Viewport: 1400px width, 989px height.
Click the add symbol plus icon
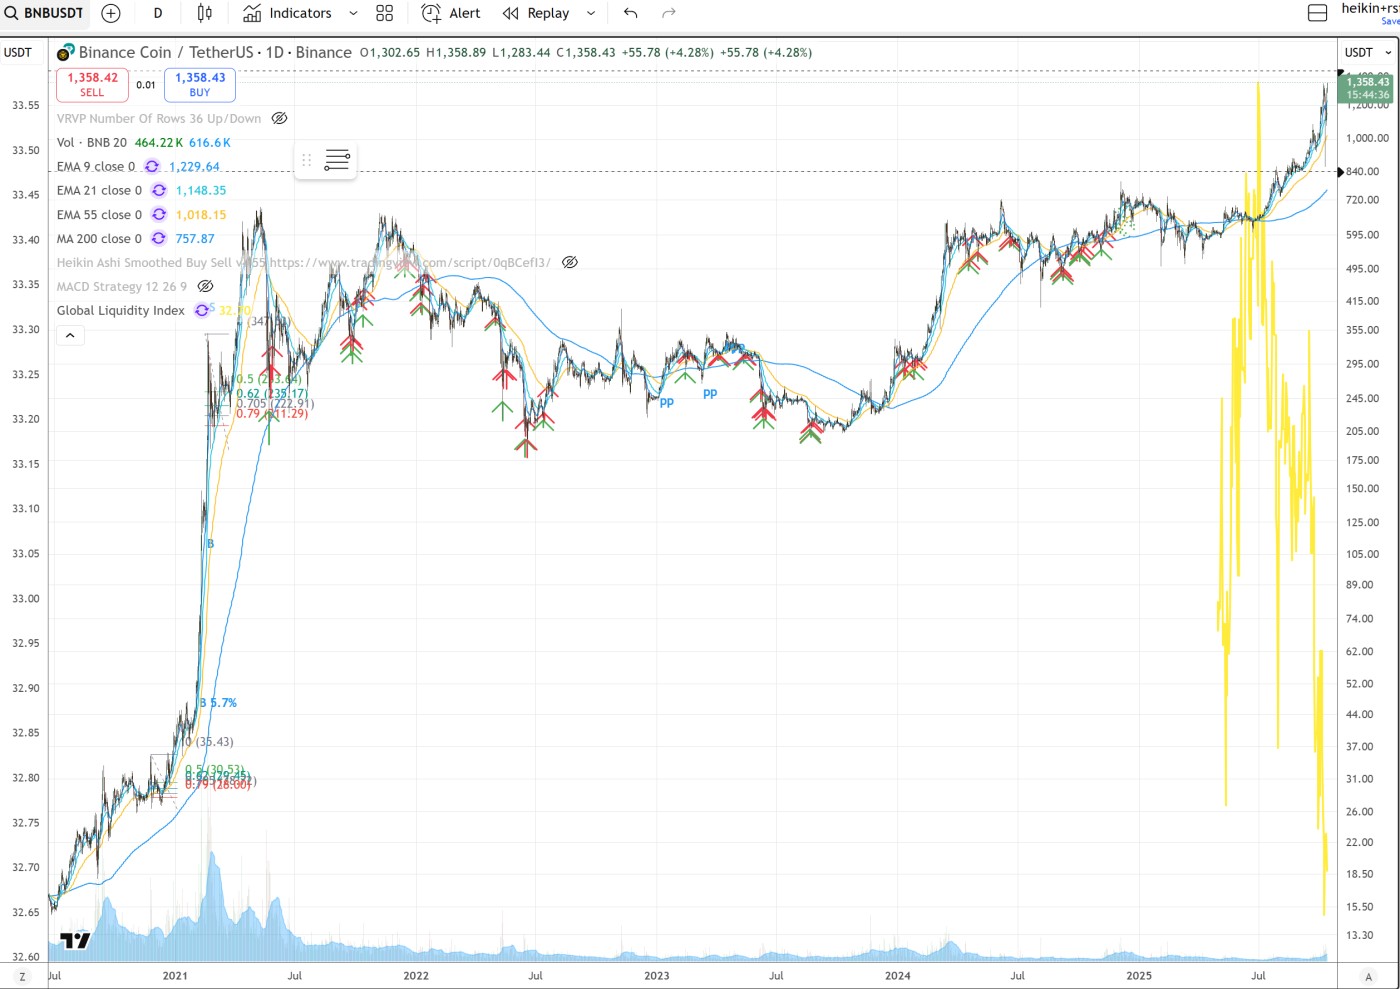[x=111, y=13]
